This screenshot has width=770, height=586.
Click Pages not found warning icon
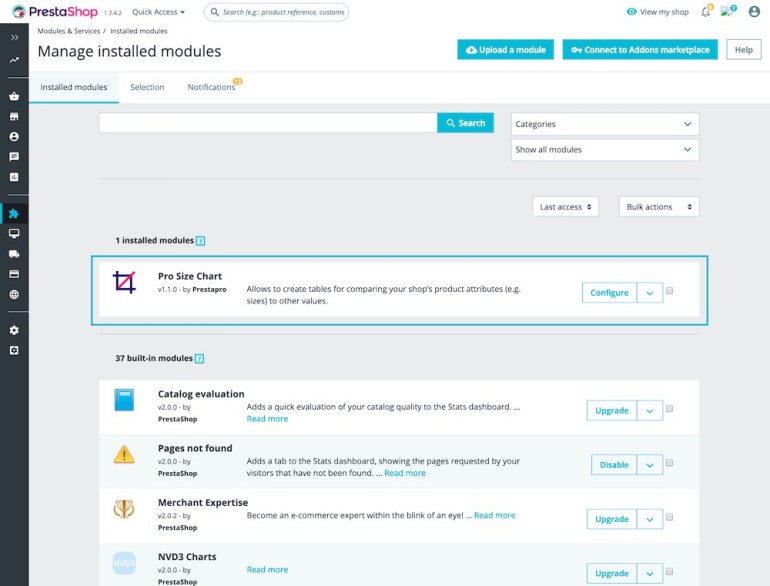point(124,454)
